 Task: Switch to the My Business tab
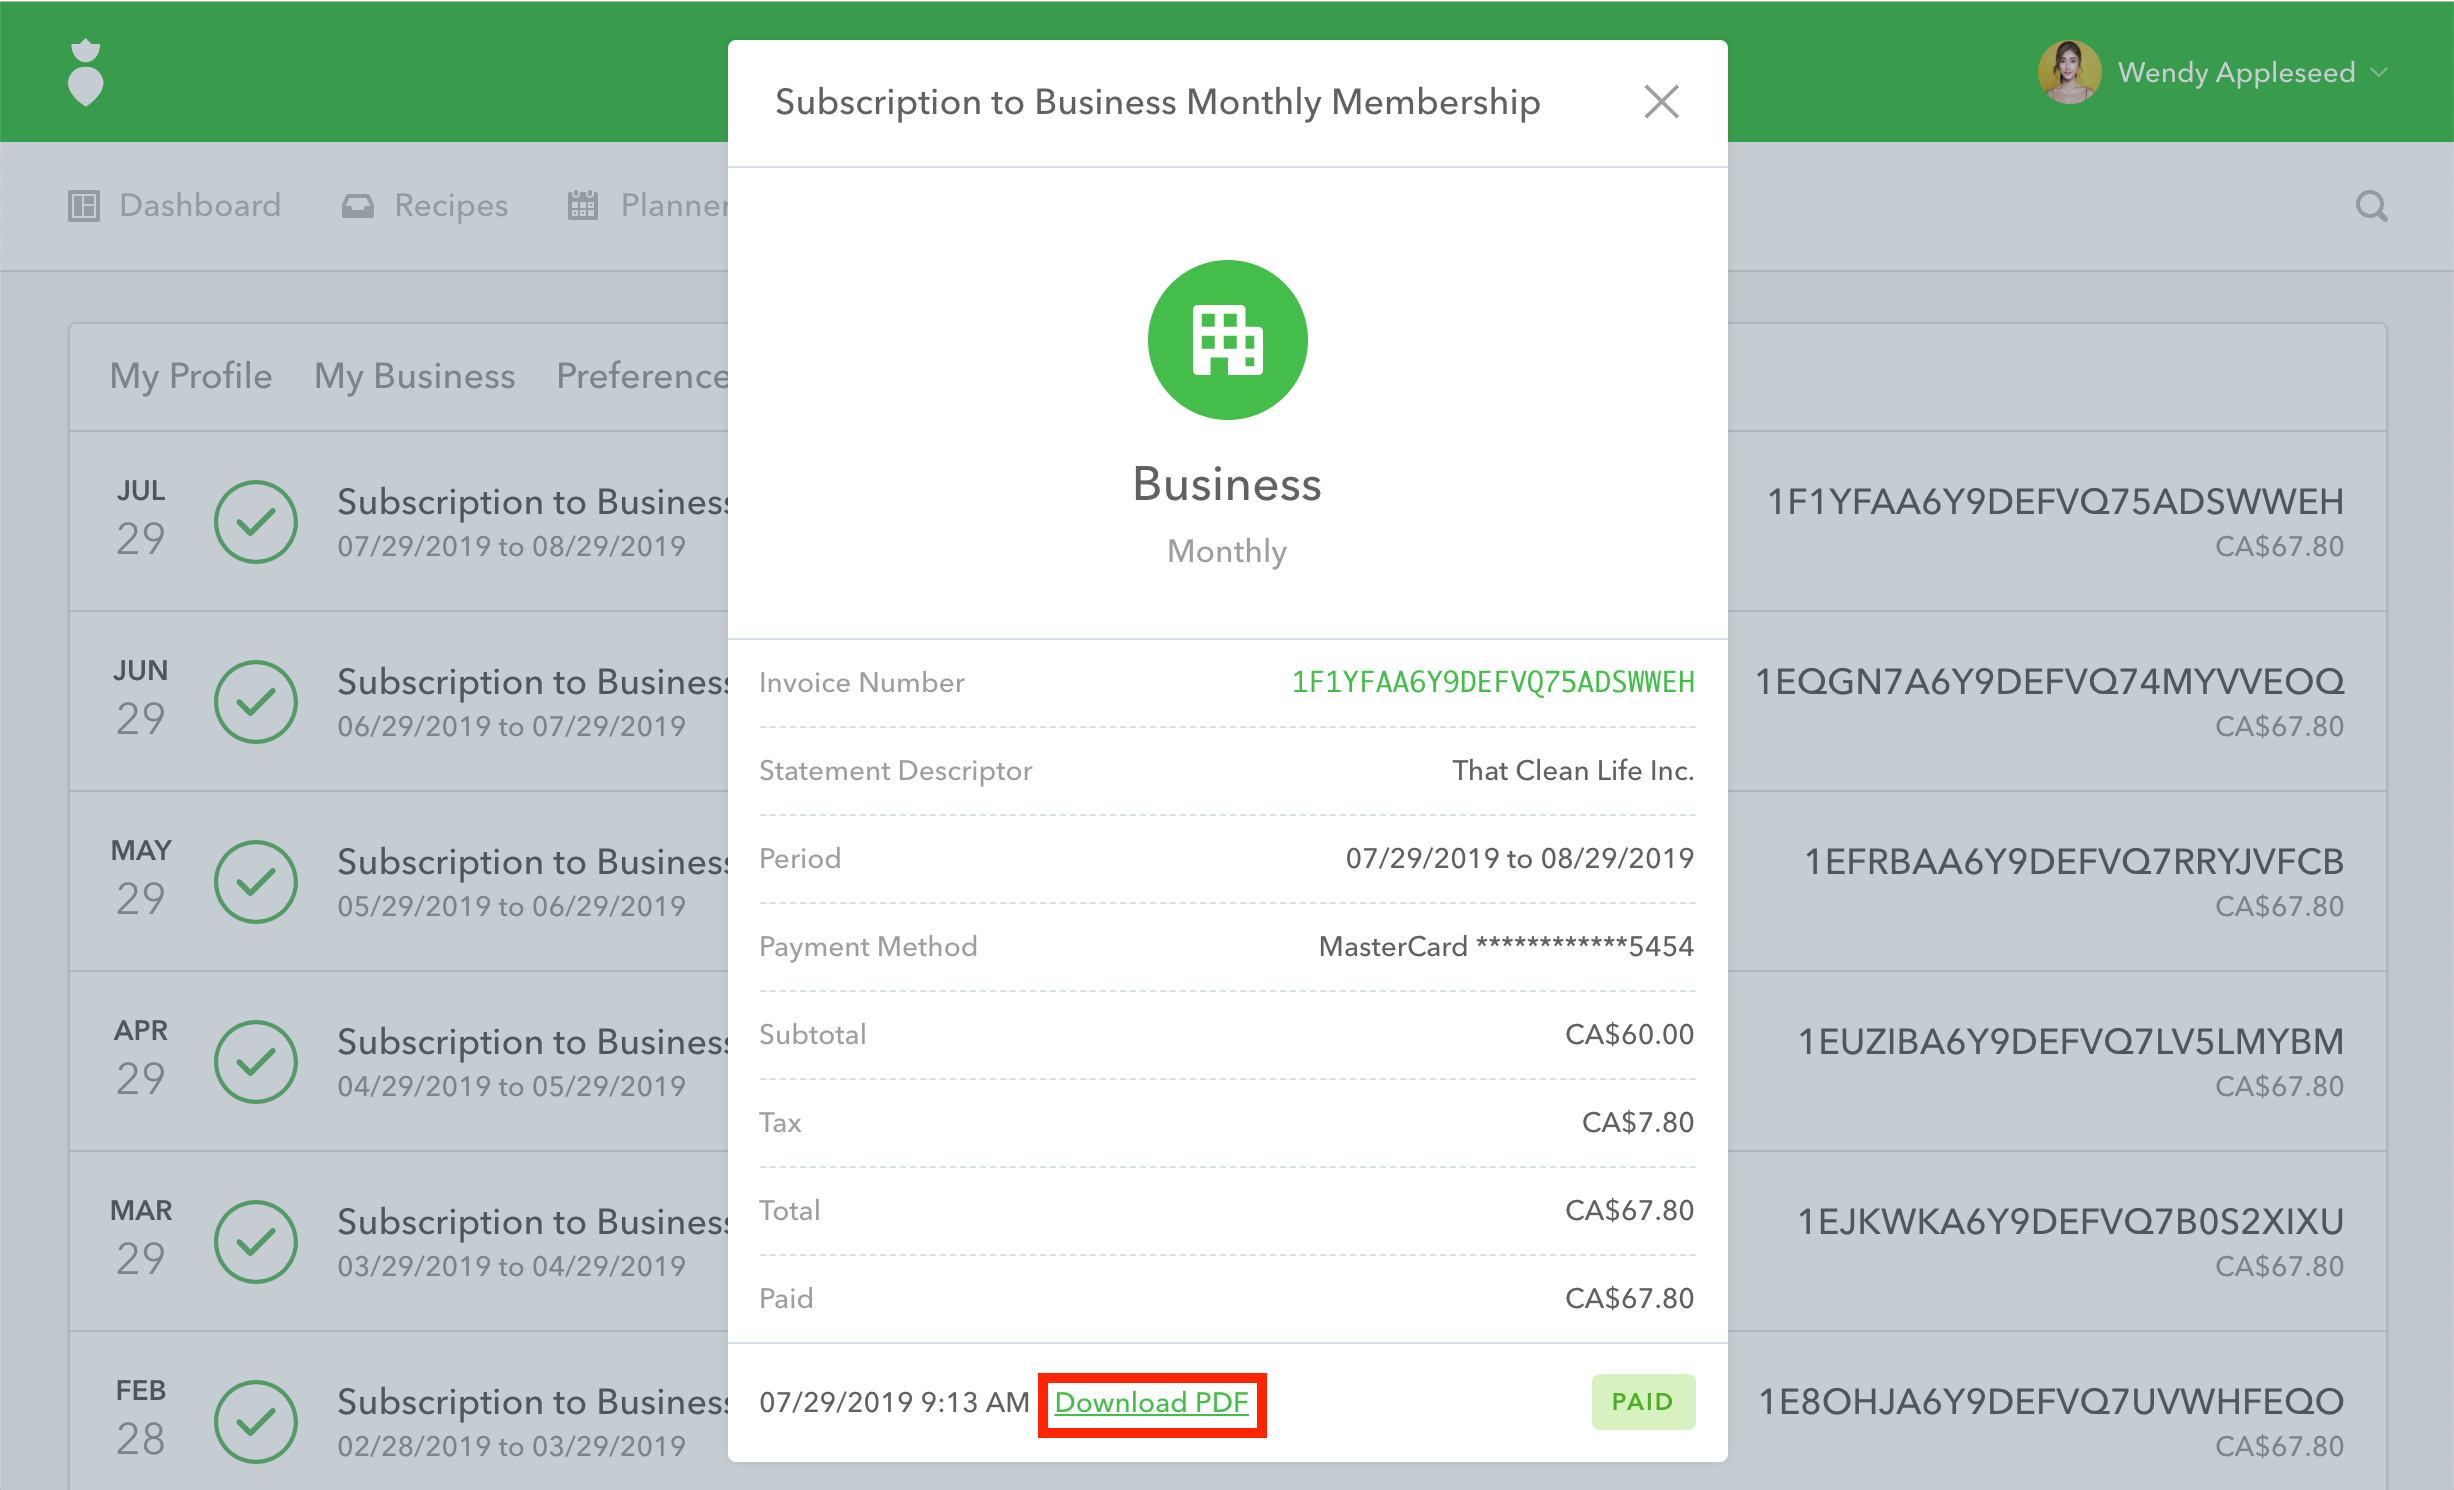tap(414, 376)
